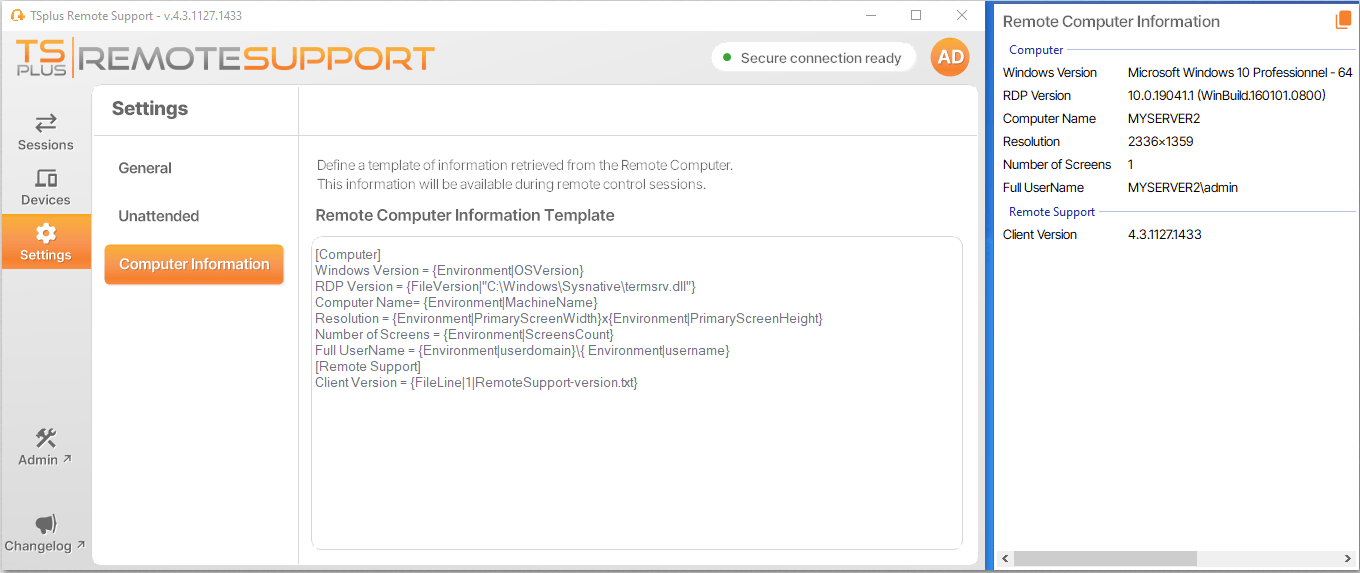Click the left scroll arrow in info panel
The image size is (1360, 573).
(1006, 558)
